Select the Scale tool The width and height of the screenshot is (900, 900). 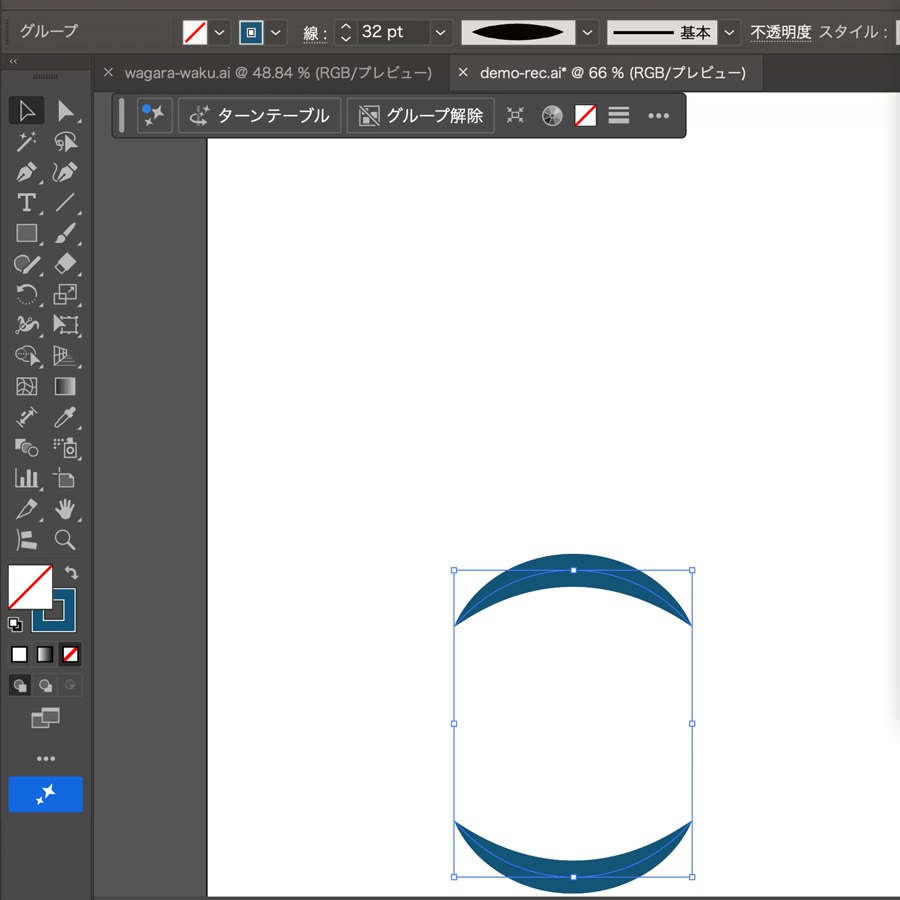pos(65,294)
